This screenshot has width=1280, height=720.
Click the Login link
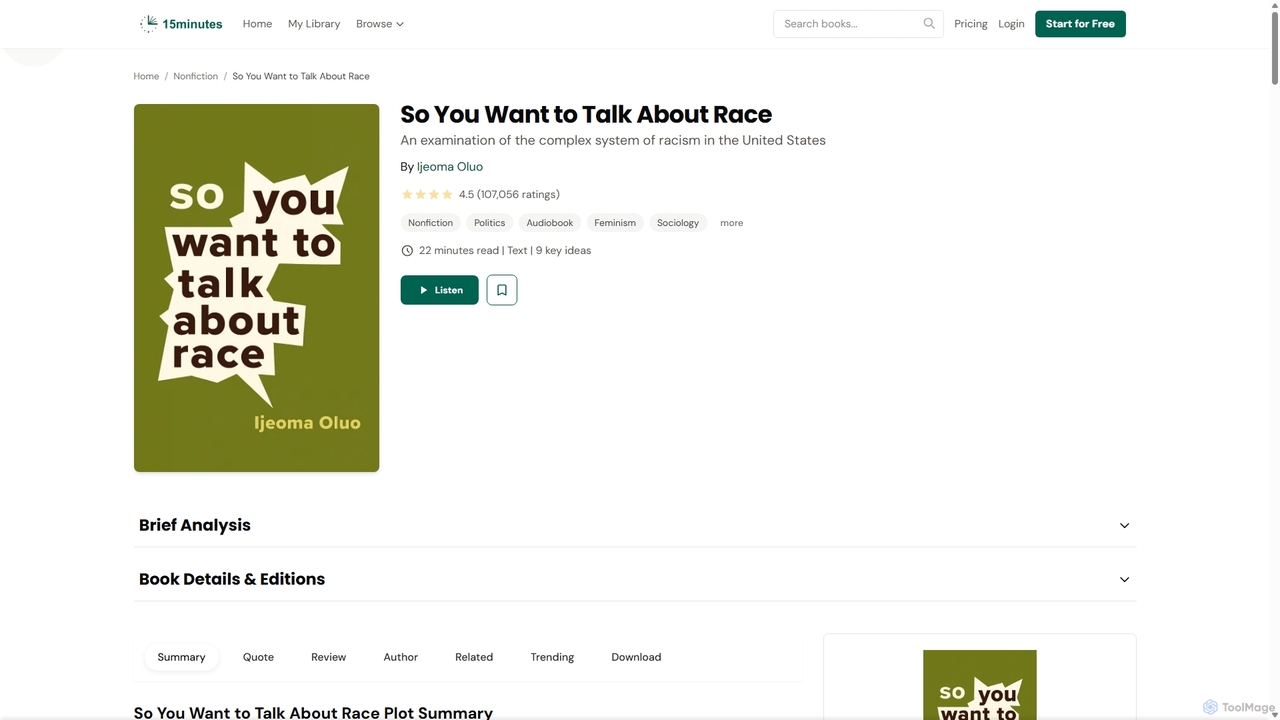1011,24
